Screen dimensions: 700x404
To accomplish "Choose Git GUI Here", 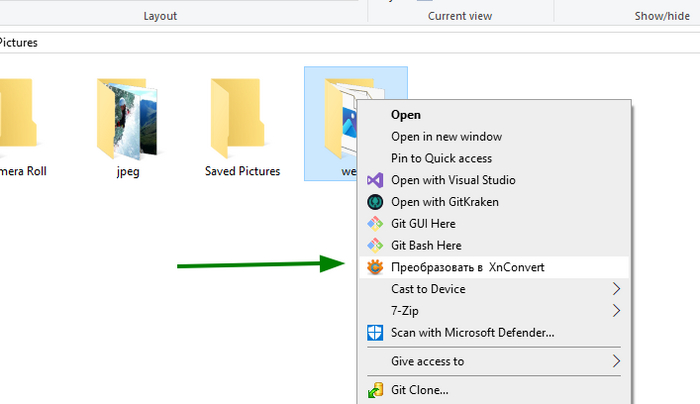I will click(x=426, y=224).
